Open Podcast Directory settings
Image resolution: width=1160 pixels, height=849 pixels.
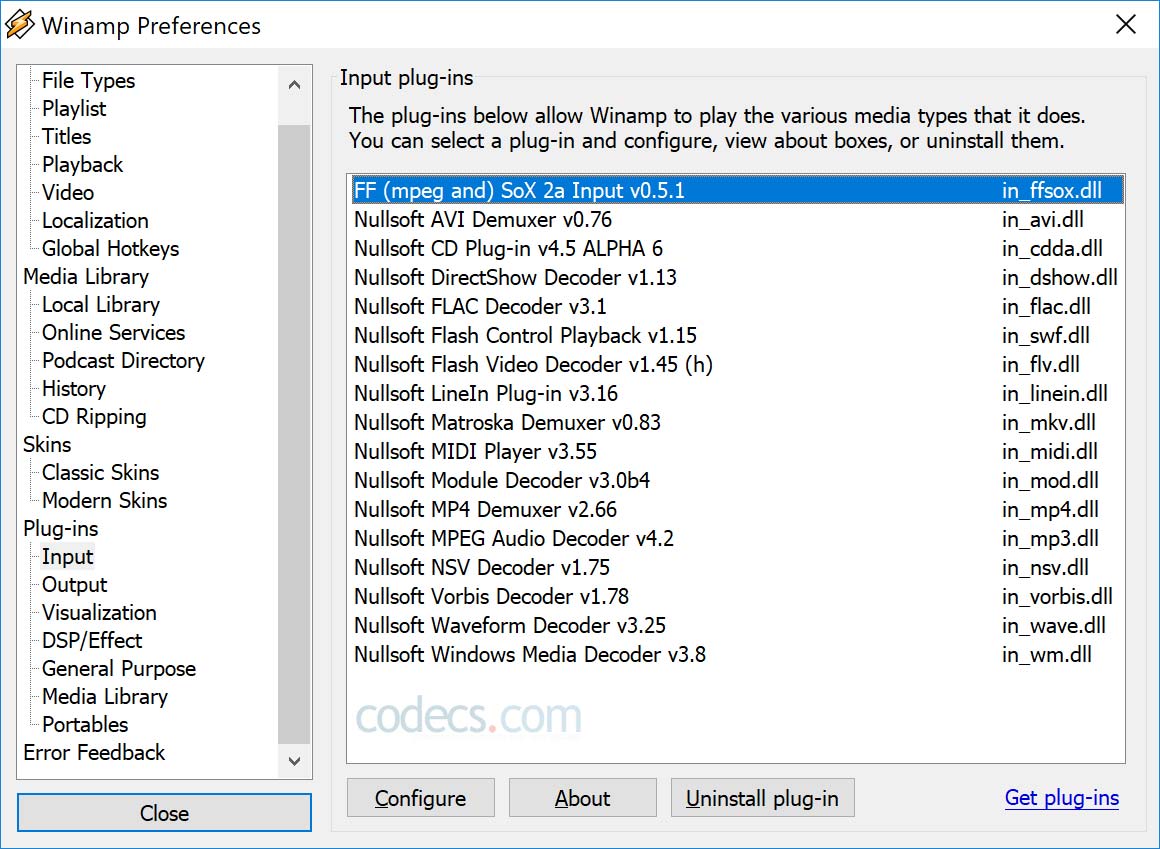coord(124,361)
